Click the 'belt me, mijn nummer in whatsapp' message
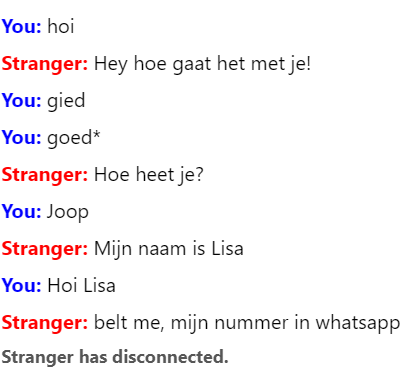Image resolution: width=402 pixels, height=377 pixels. click(x=247, y=323)
